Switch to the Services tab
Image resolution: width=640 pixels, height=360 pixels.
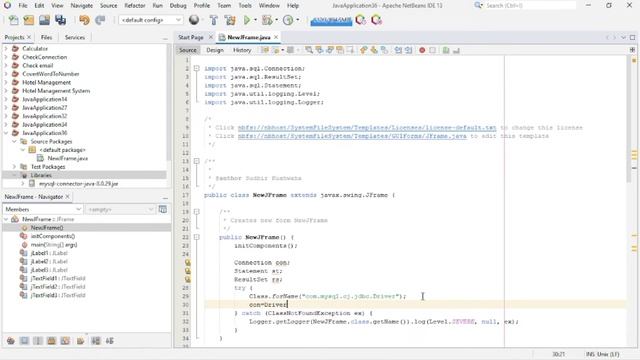point(75,37)
